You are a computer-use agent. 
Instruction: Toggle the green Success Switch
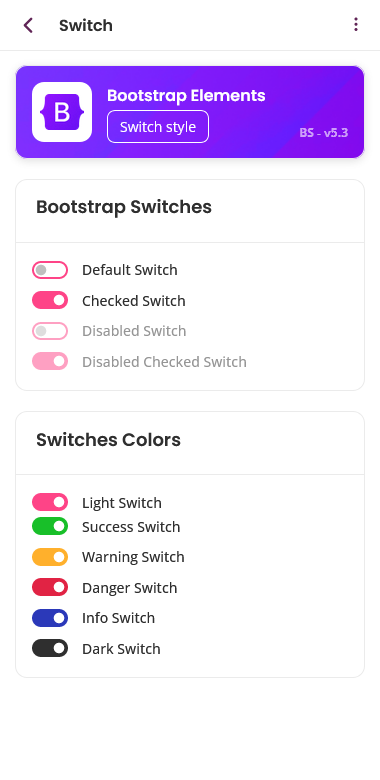click(50, 526)
